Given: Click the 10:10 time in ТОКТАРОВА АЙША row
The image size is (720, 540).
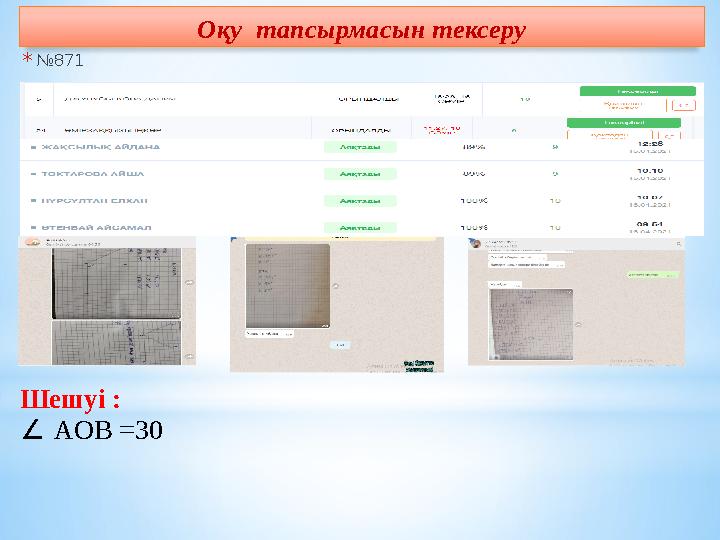Looking at the screenshot, I should point(650,170).
